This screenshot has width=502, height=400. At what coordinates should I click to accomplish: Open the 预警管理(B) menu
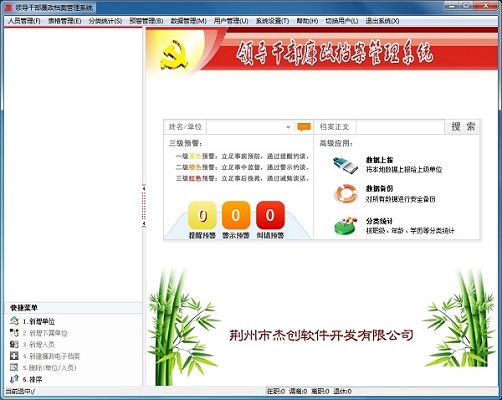click(x=146, y=21)
